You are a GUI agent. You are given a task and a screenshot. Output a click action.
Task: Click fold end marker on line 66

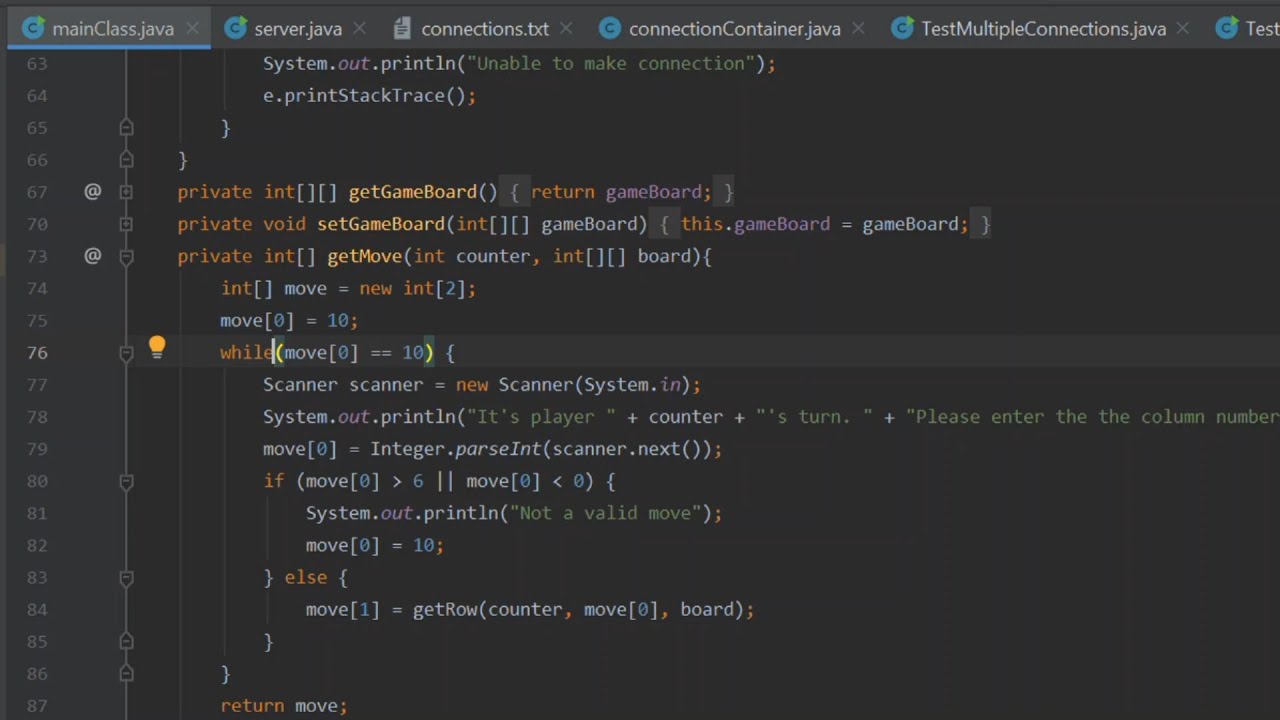coord(126,160)
